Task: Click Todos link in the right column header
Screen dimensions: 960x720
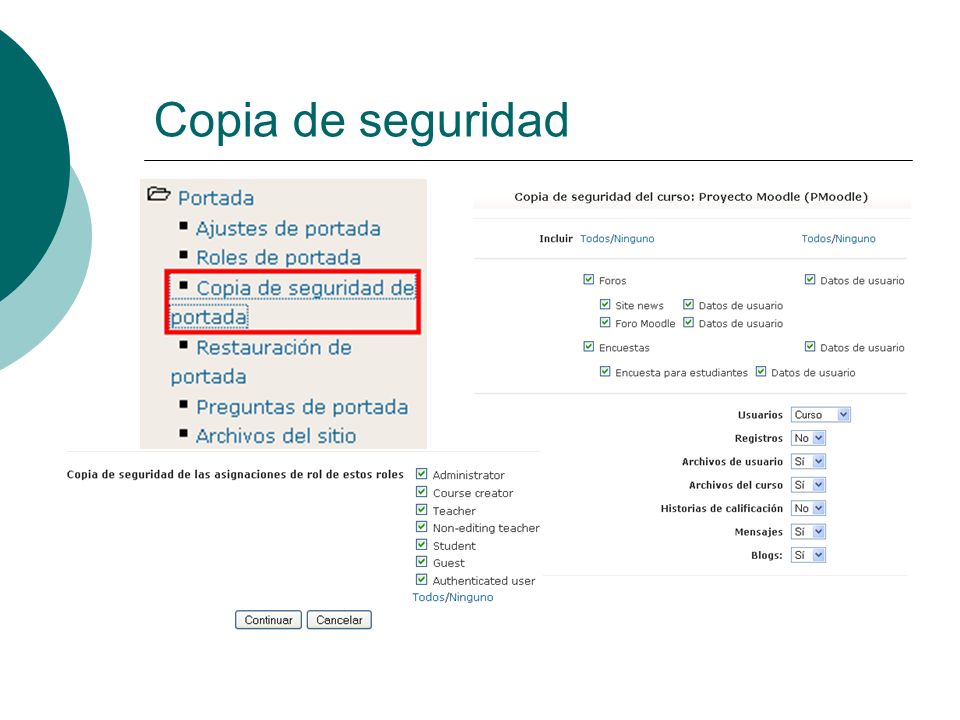Action: (816, 239)
